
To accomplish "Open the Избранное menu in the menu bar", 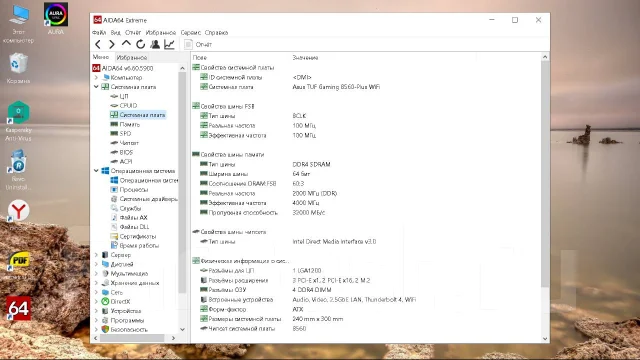I will click(x=161, y=32).
